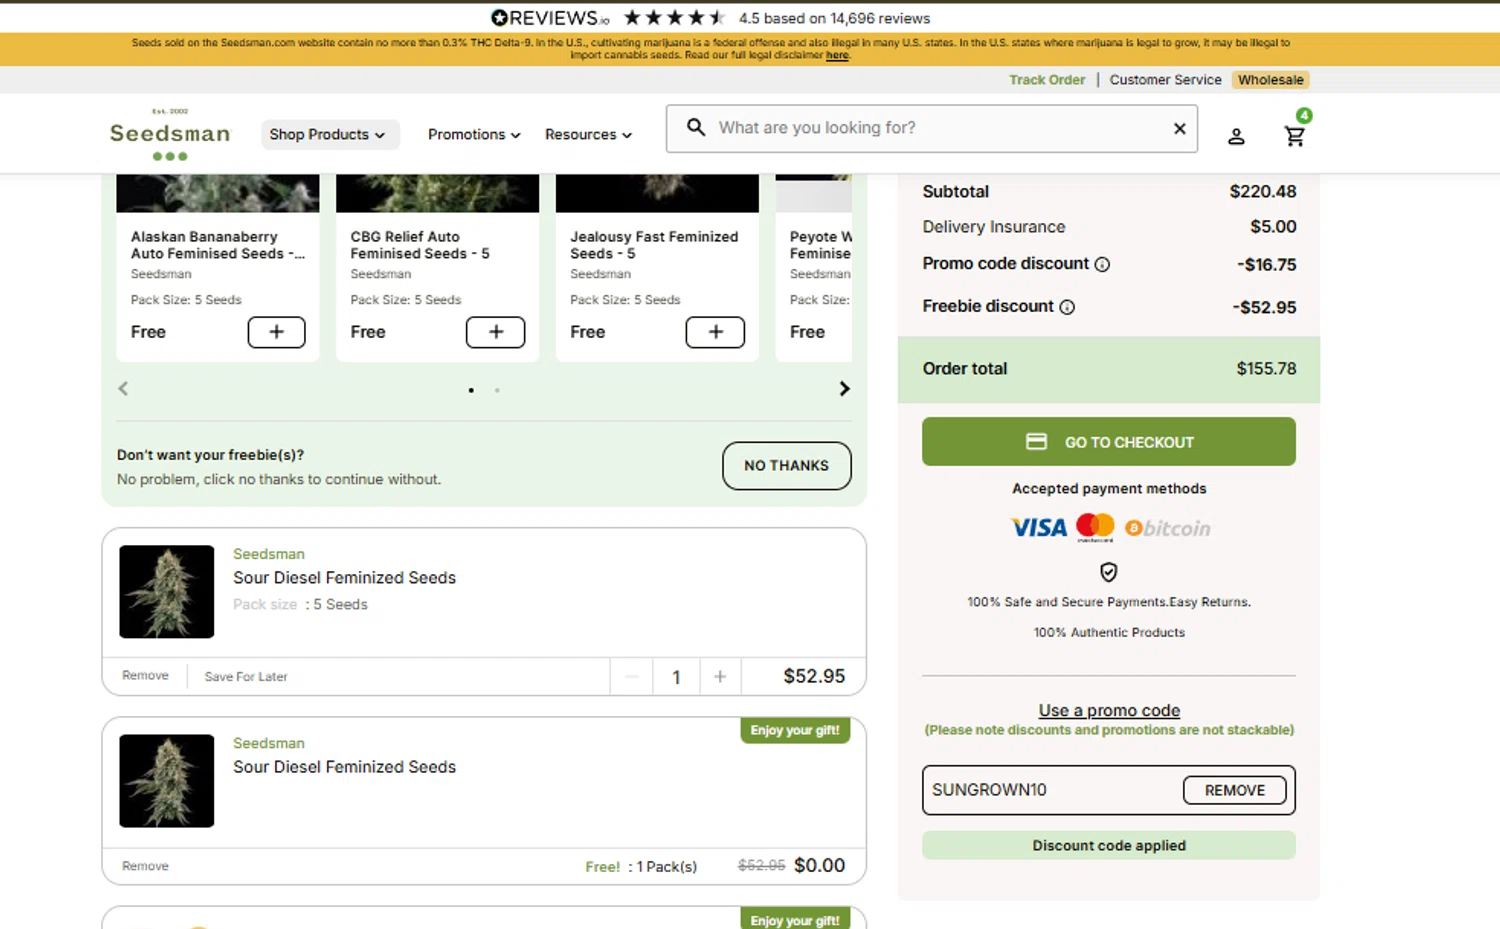Click the Mastercard payment logo

(x=1095, y=527)
